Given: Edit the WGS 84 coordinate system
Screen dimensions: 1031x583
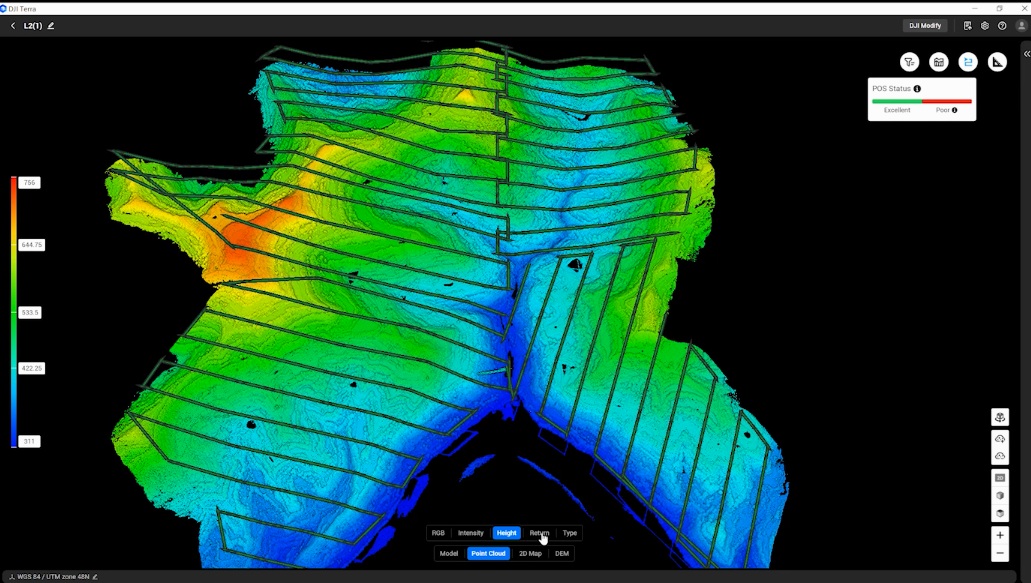Looking at the screenshot, I should [95, 577].
